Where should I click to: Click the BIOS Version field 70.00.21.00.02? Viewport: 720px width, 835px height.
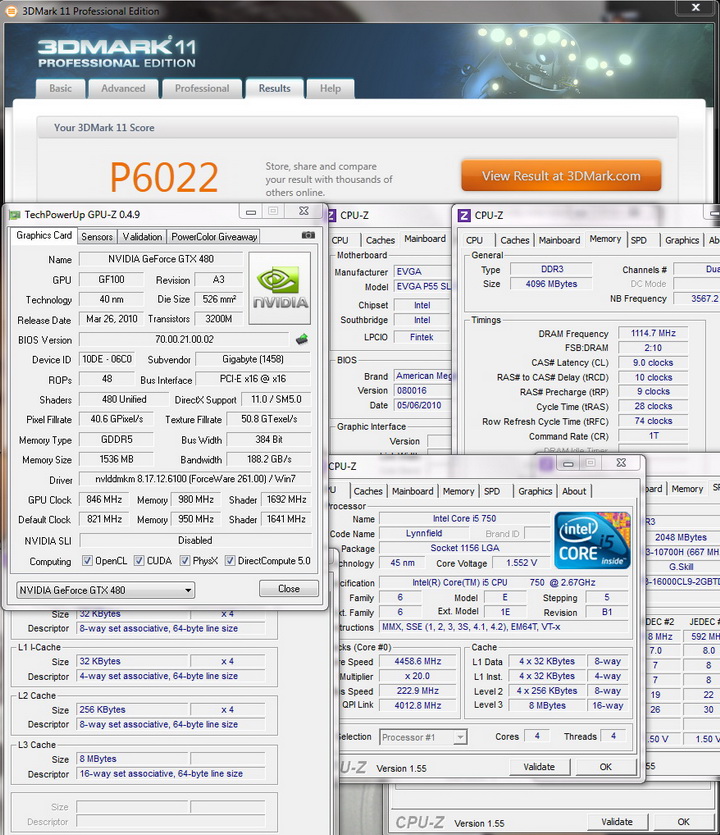point(184,339)
